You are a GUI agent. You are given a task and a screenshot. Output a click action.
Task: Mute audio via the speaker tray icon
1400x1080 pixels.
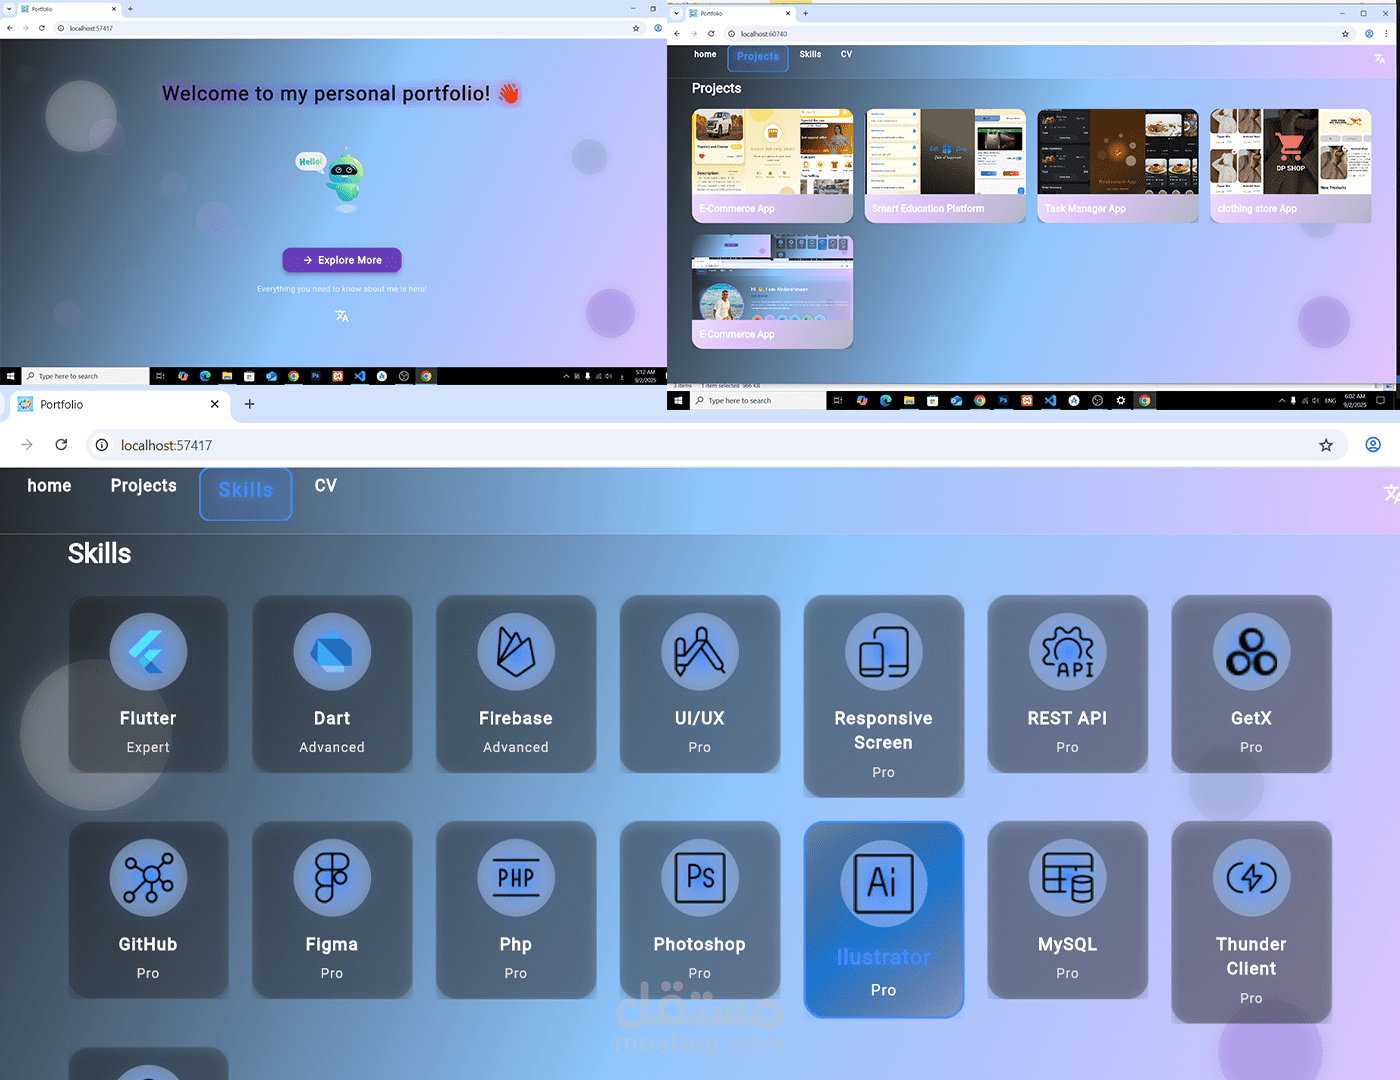(1316, 400)
